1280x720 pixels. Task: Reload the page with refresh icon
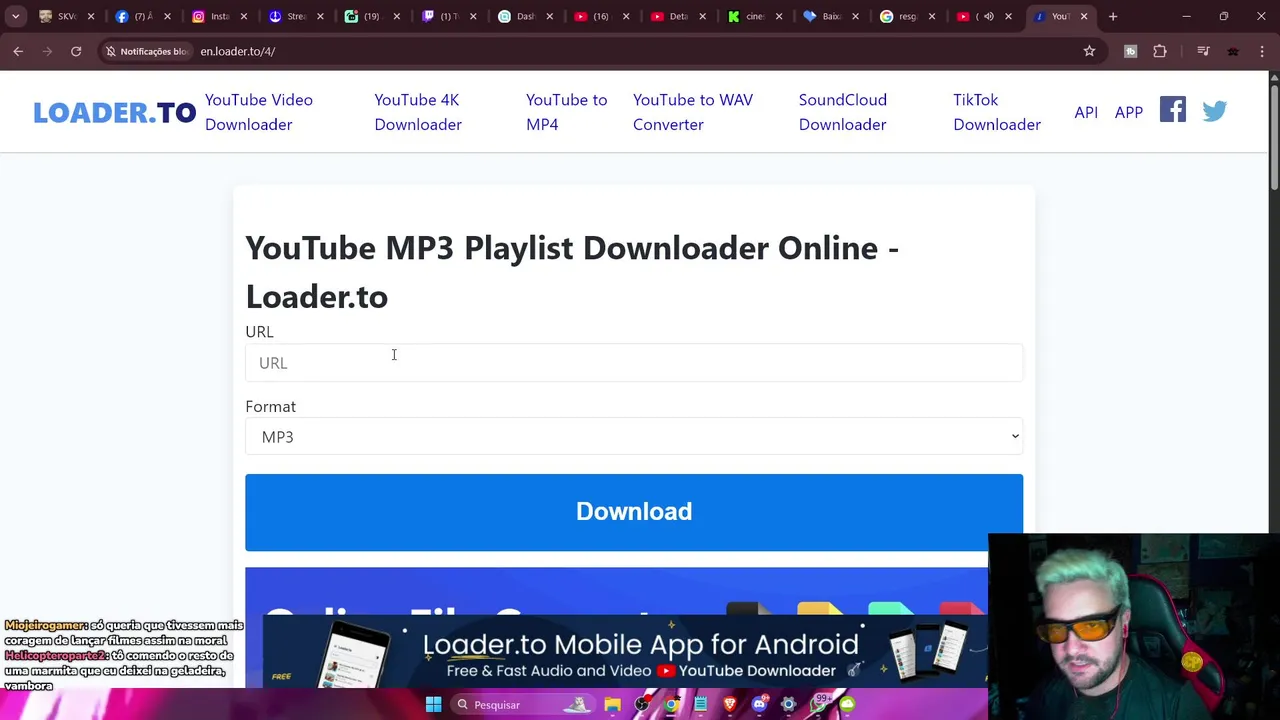[76, 51]
